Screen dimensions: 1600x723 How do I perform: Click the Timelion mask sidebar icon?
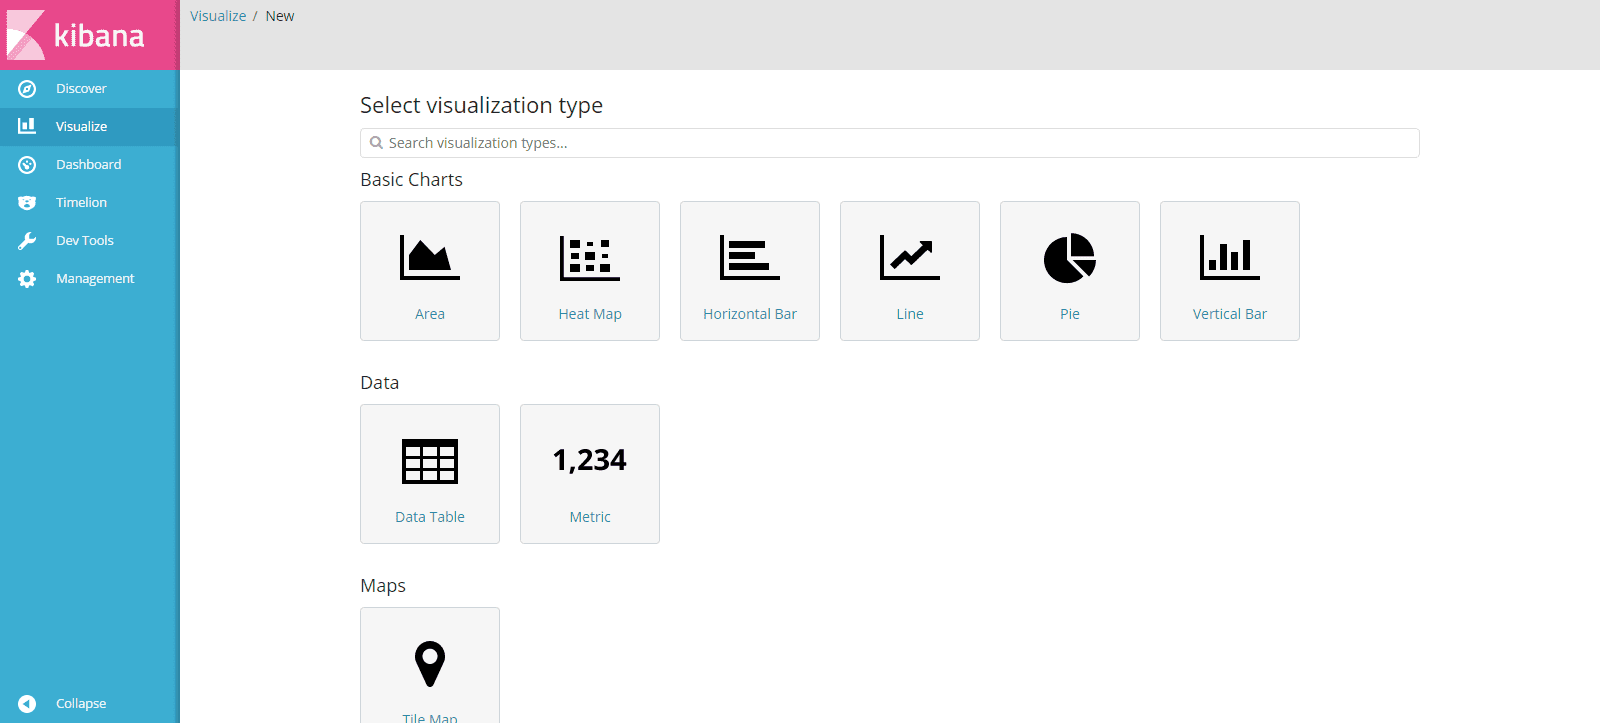[27, 203]
